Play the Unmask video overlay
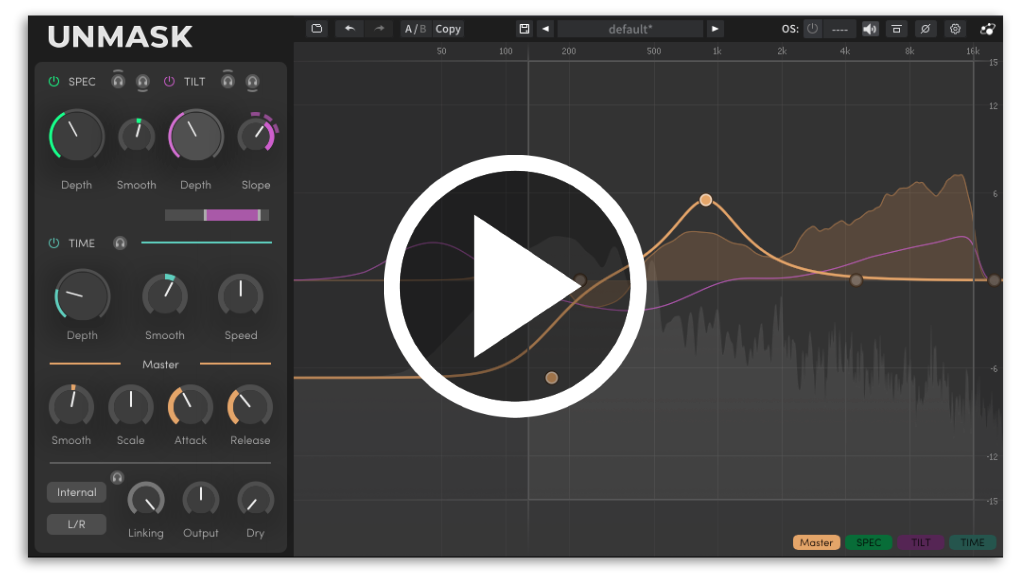 tap(515, 286)
